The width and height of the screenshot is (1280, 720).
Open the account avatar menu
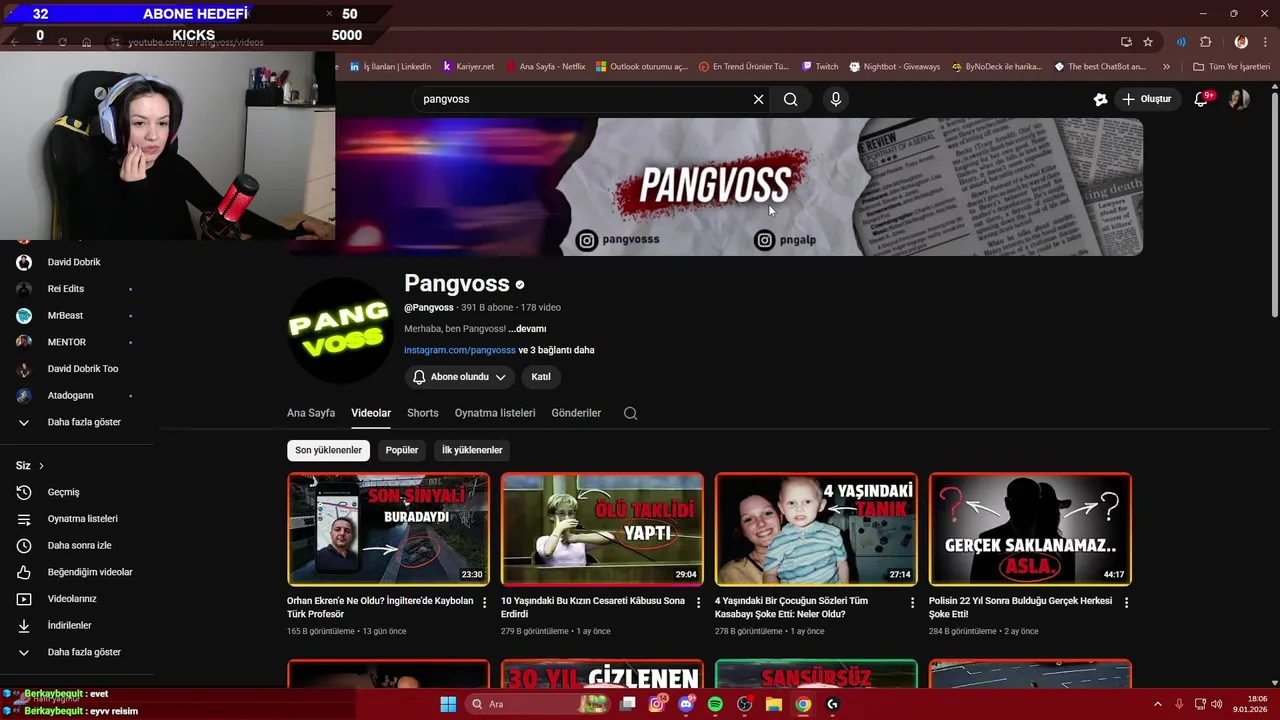point(1239,99)
